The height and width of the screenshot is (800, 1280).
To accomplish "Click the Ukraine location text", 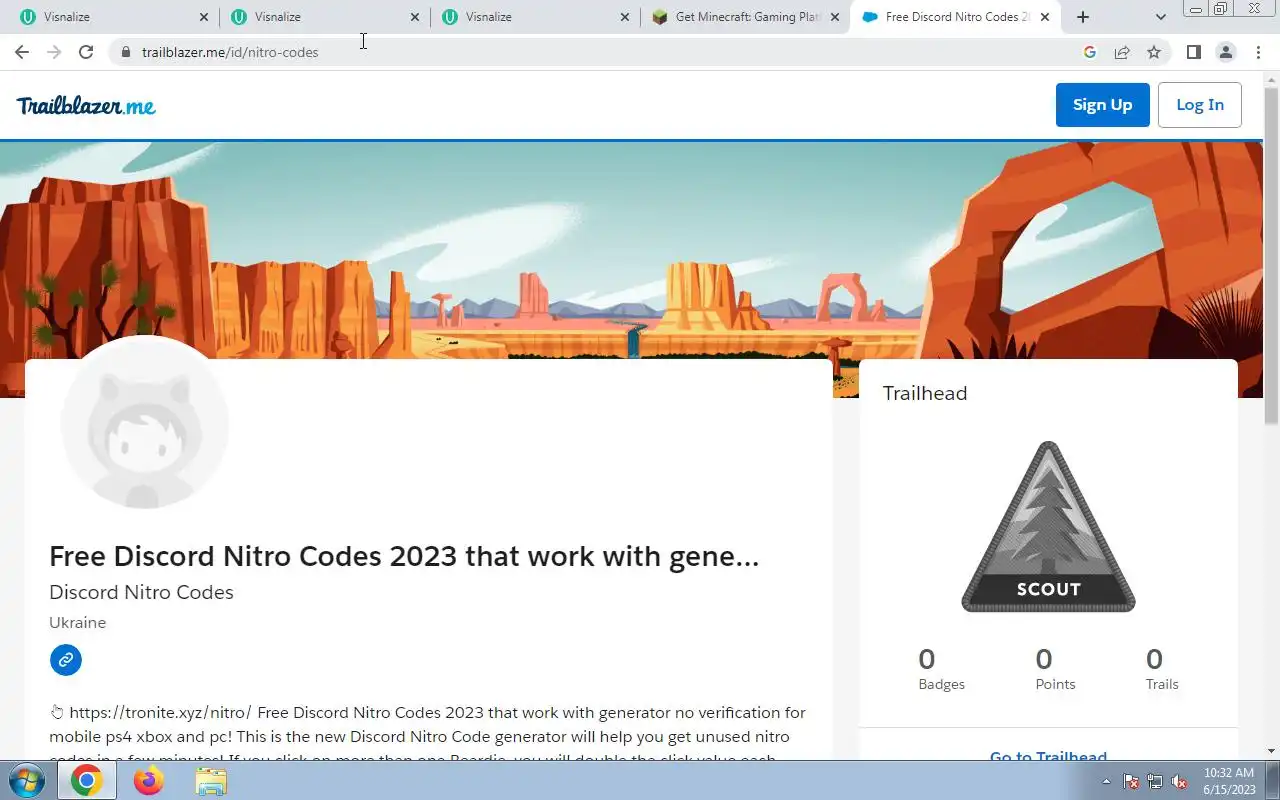I will click(x=77, y=622).
